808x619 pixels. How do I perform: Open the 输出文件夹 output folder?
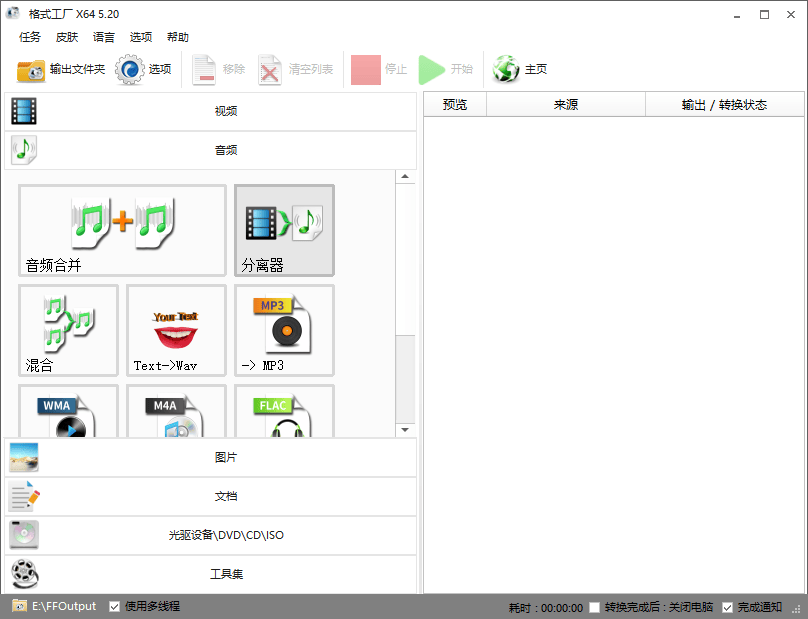(x=61, y=70)
